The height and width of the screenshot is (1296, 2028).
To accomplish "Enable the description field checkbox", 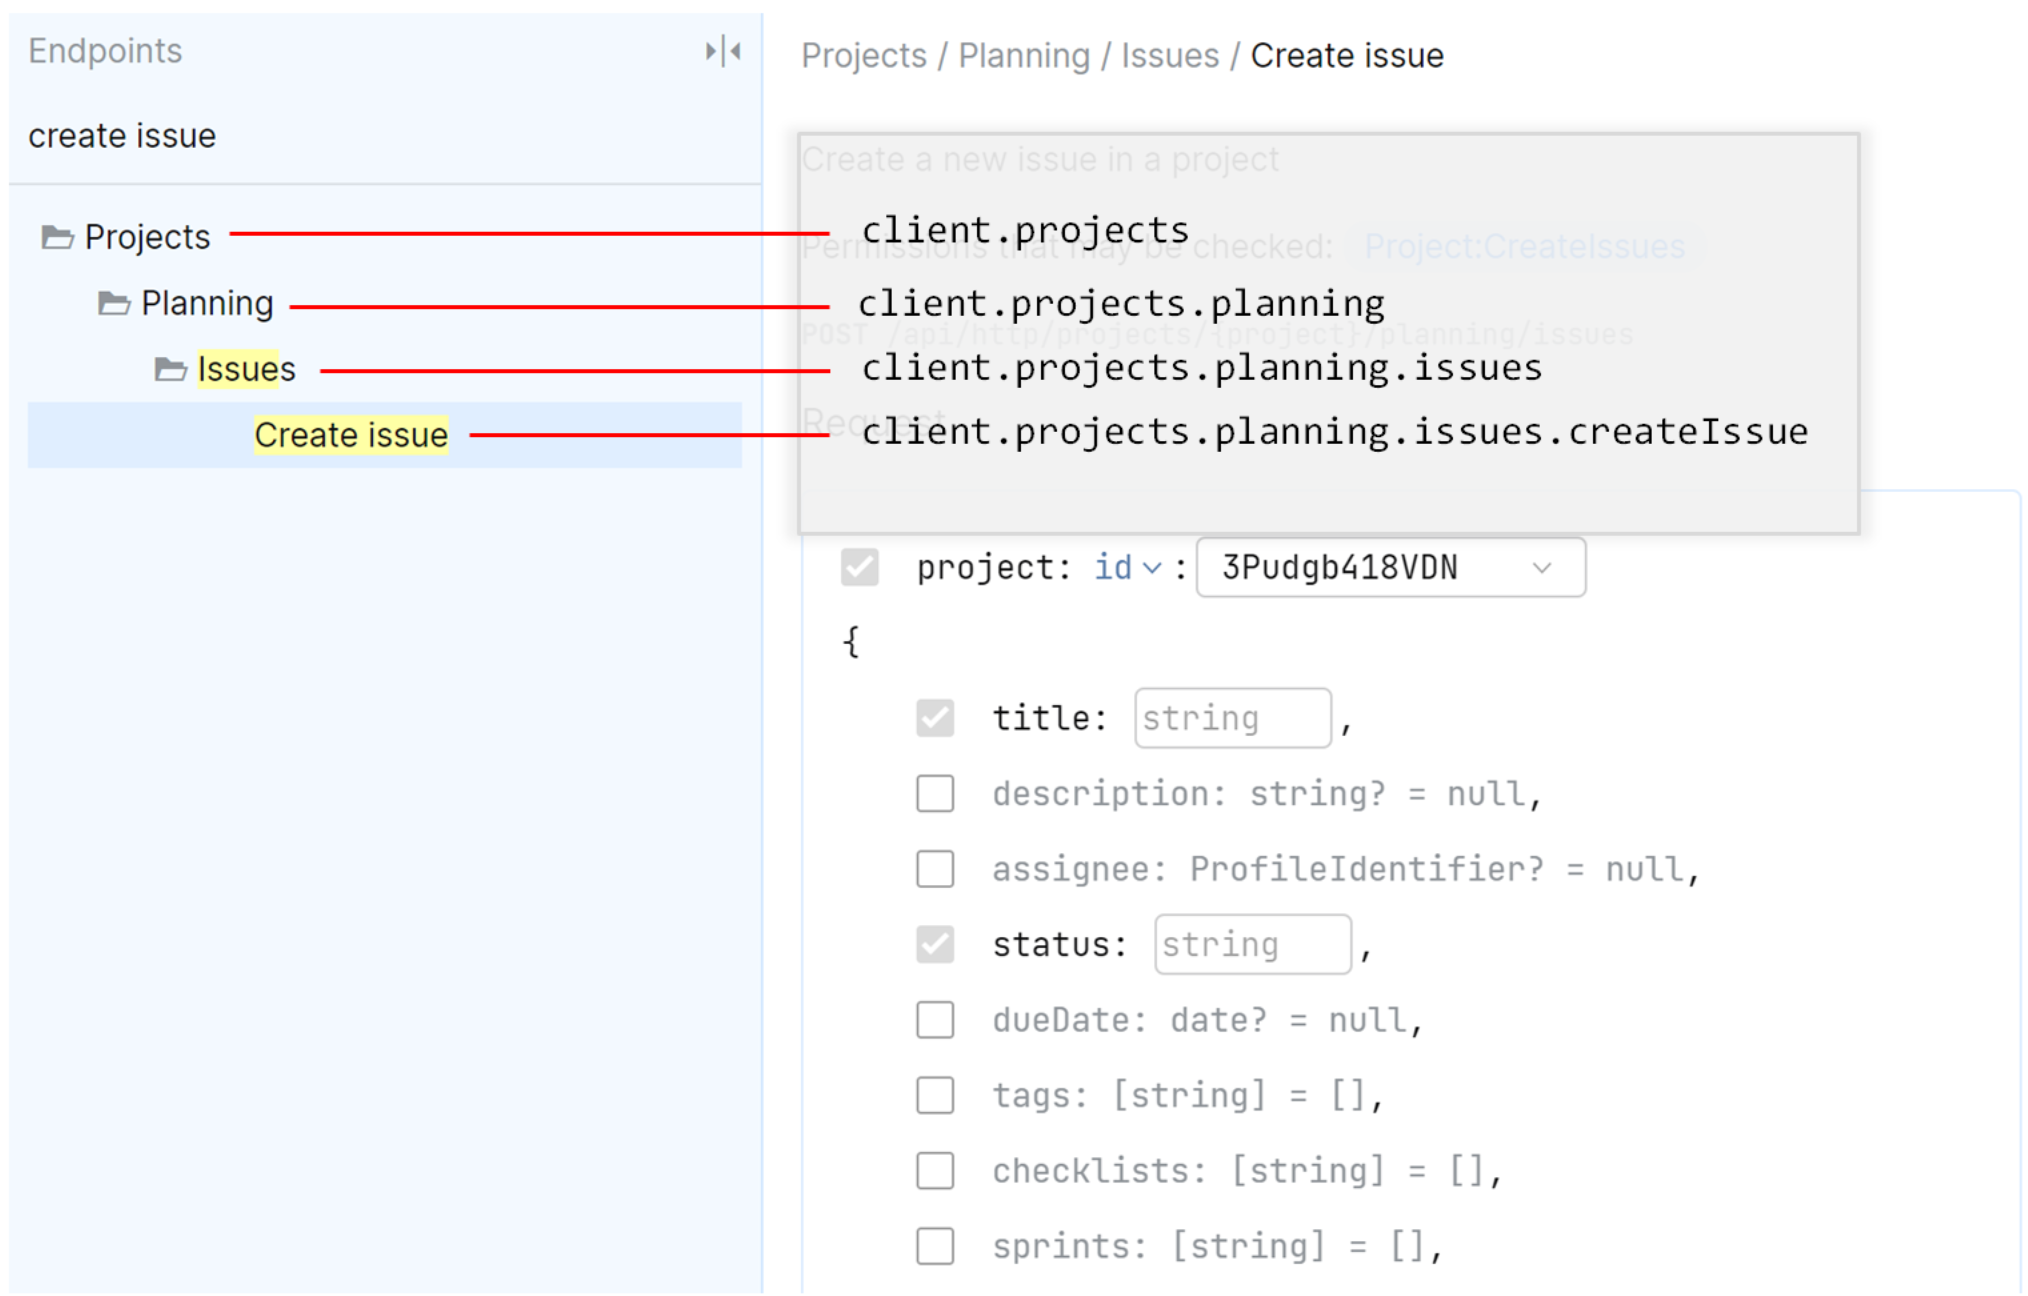I will click(934, 794).
